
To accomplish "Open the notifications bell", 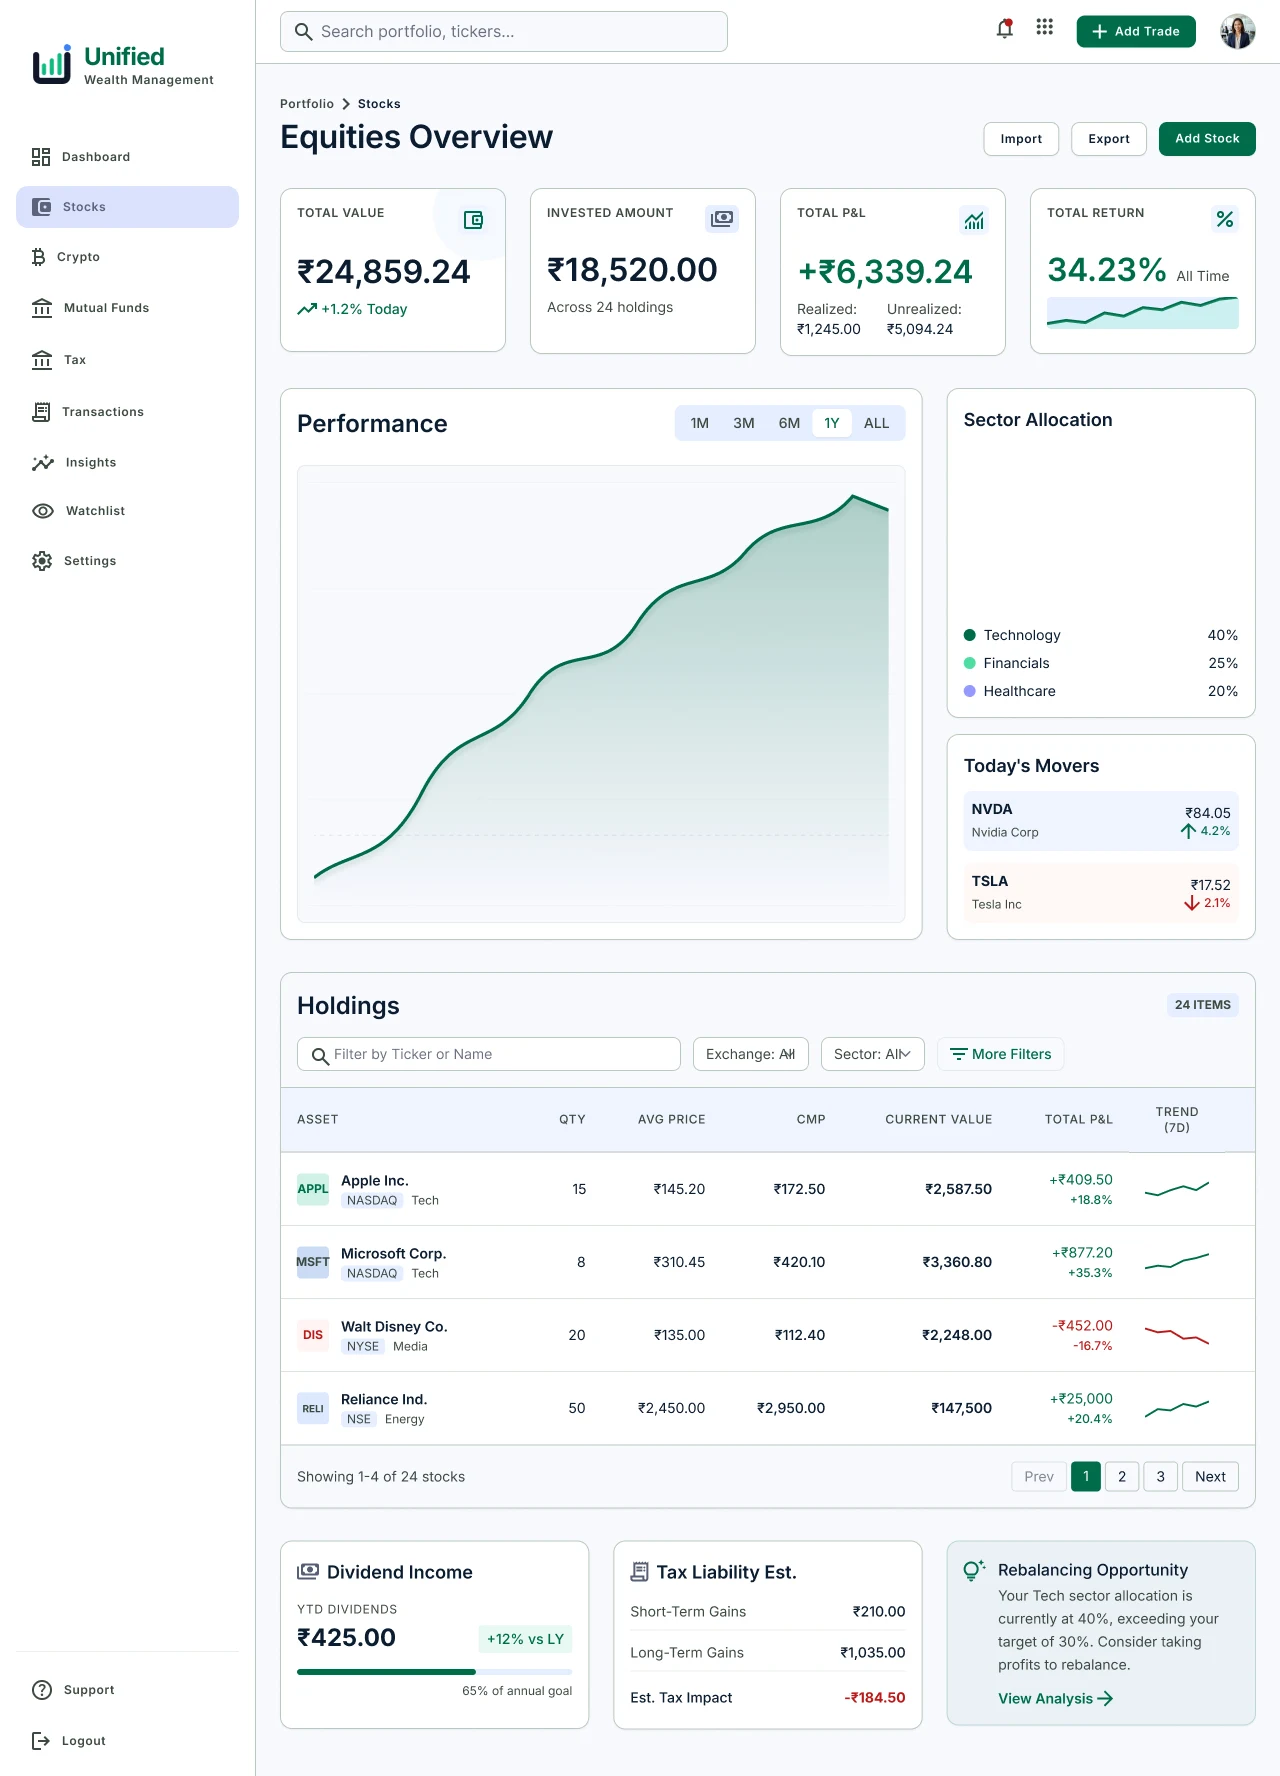I will (1005, 29).
